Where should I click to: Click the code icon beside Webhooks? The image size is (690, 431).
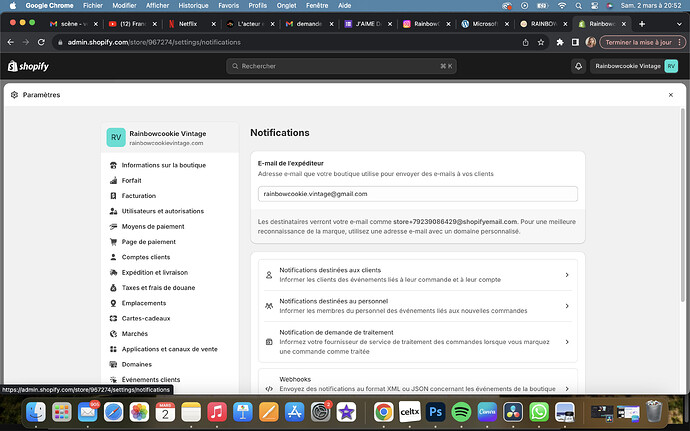coord(269,389)
